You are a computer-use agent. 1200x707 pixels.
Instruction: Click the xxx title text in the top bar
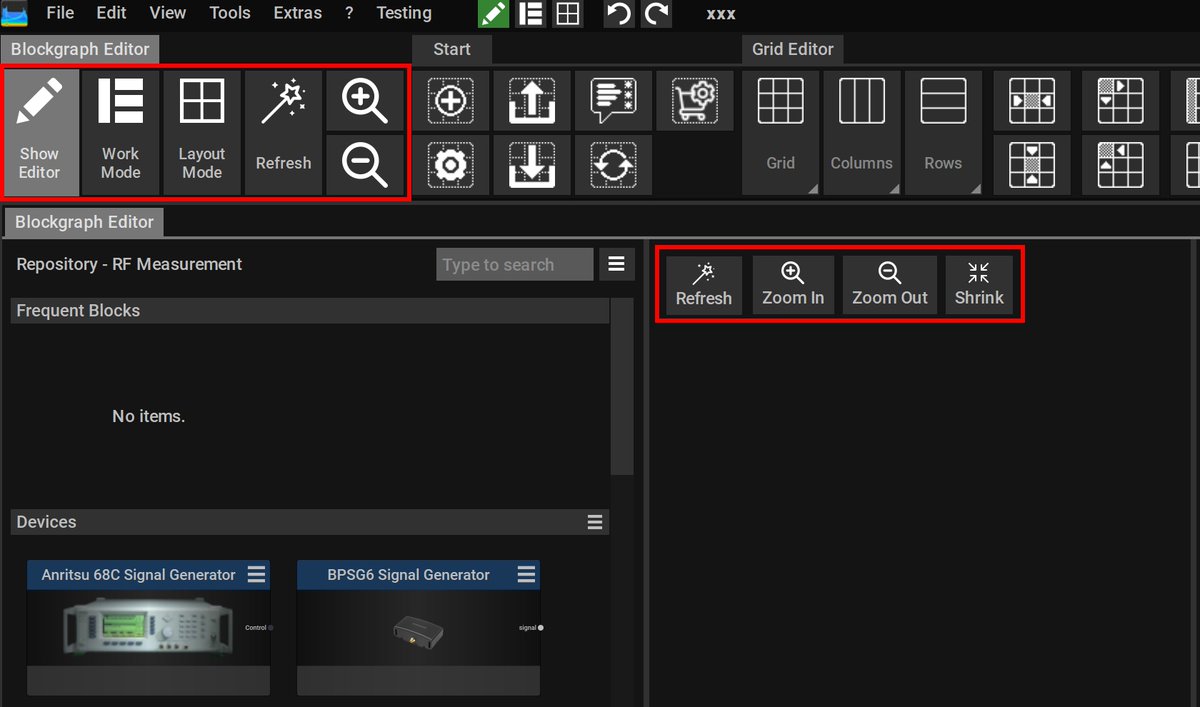coord(721,14)
